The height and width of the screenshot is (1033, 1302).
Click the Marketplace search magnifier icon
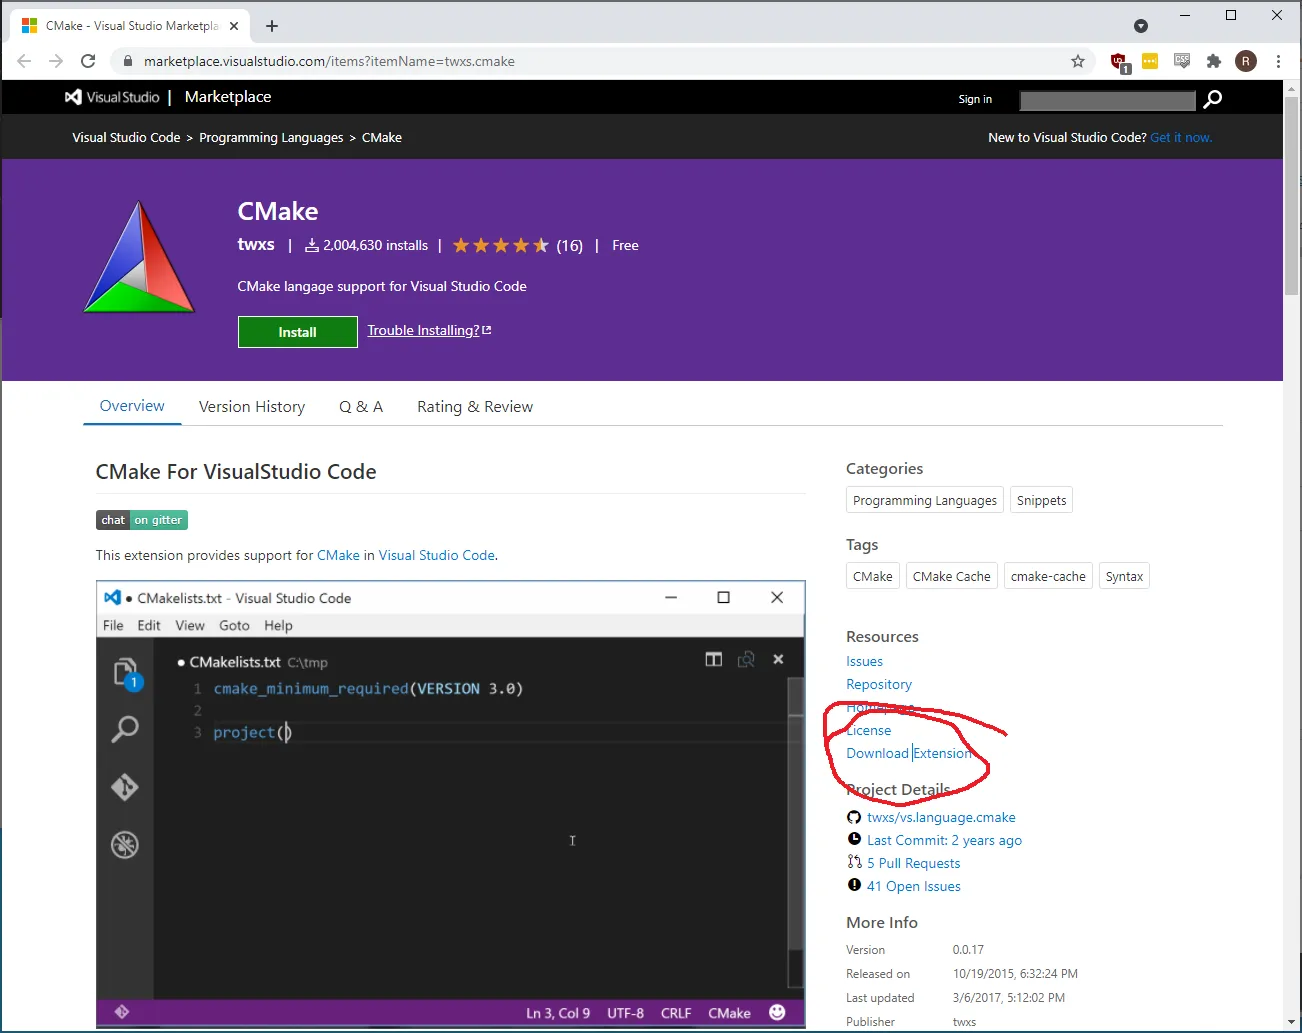coord(1212,99)
